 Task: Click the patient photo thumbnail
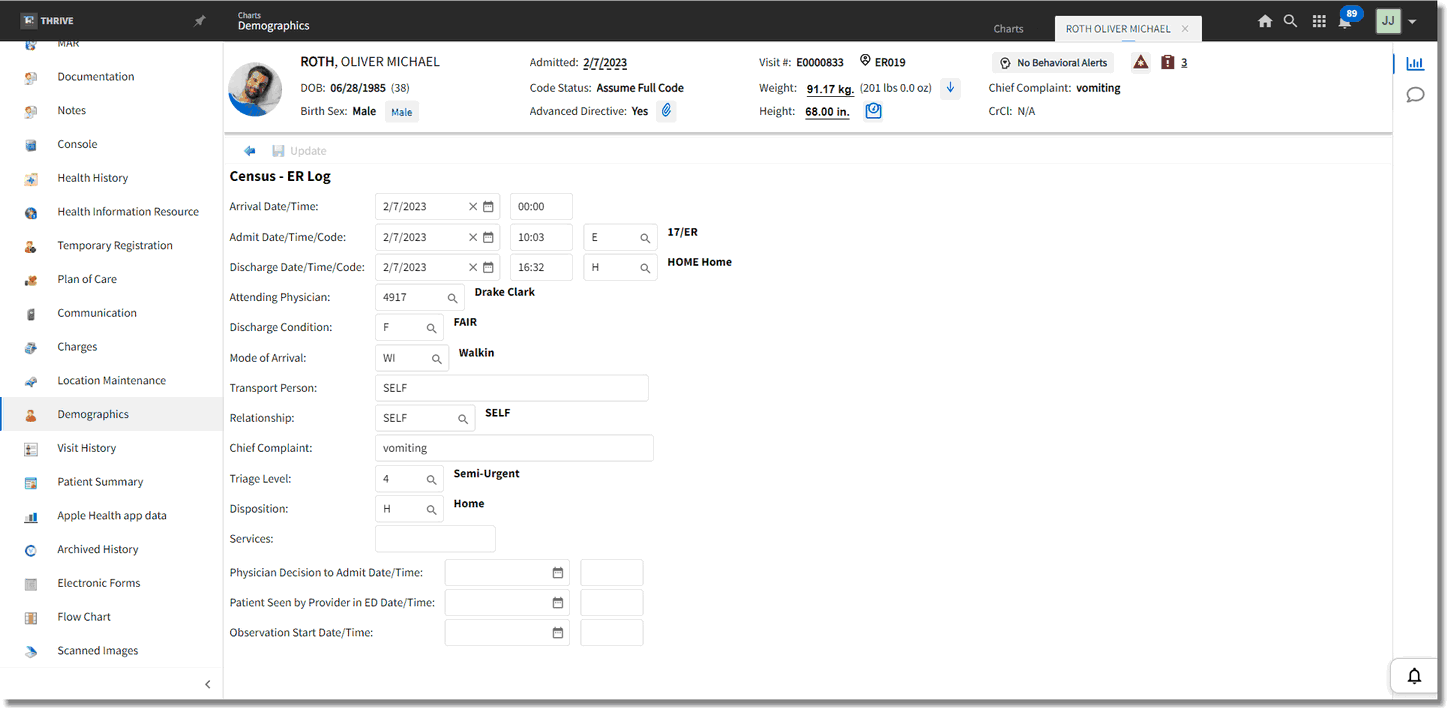[x=255, y=89]
